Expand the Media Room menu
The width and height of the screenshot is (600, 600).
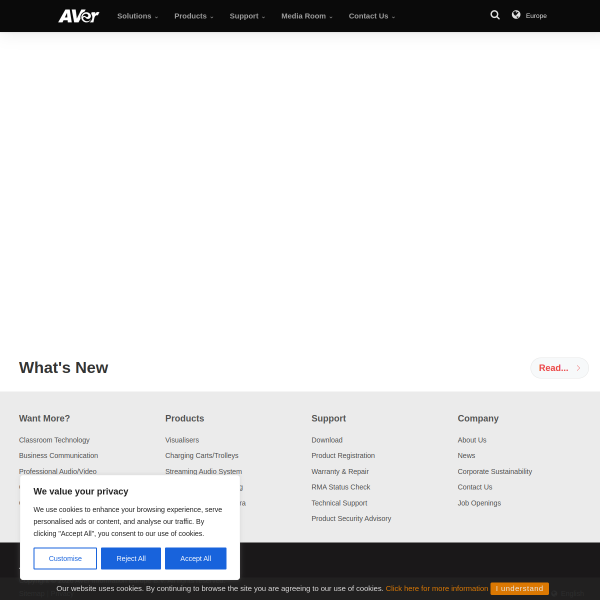pos(307,16)
